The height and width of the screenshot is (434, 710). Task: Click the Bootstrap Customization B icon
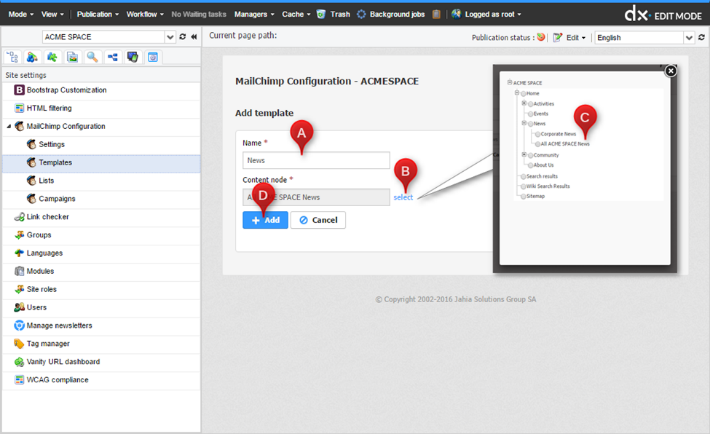(x=19, y=90)
